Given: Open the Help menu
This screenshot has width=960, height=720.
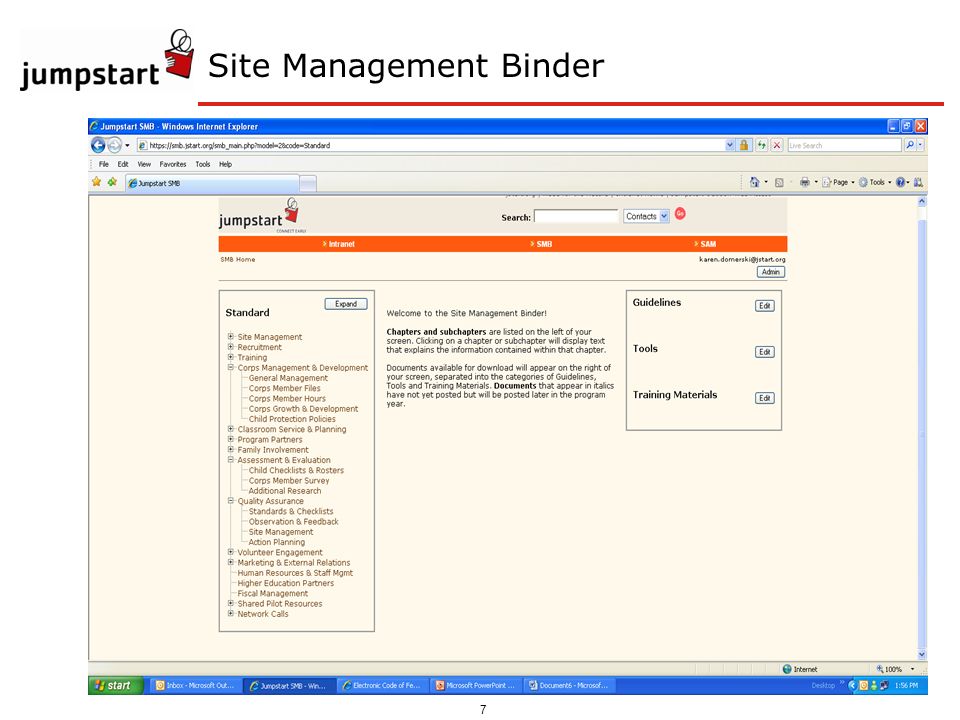Looking at the screenshot, I should point(225,164).
